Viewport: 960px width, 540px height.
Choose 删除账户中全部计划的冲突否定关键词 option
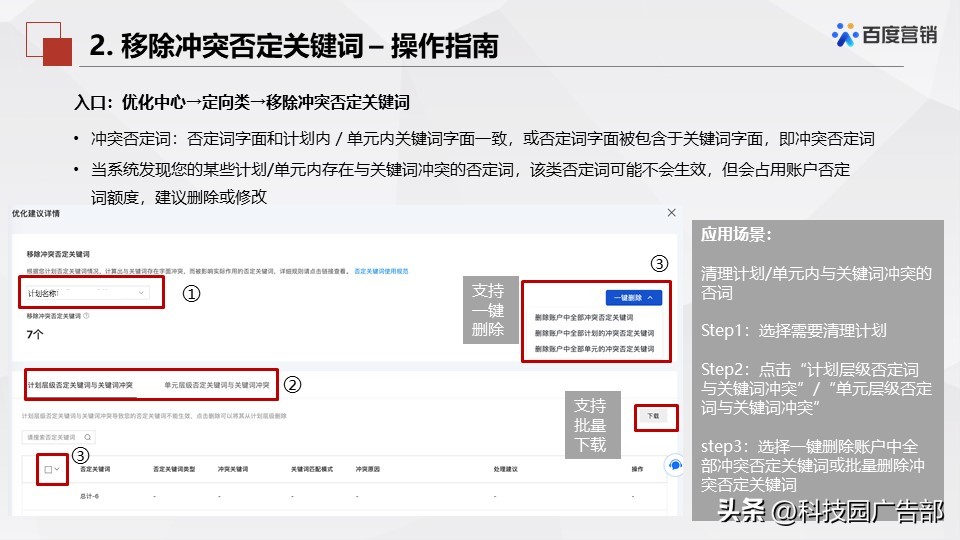tap(594, 333)
